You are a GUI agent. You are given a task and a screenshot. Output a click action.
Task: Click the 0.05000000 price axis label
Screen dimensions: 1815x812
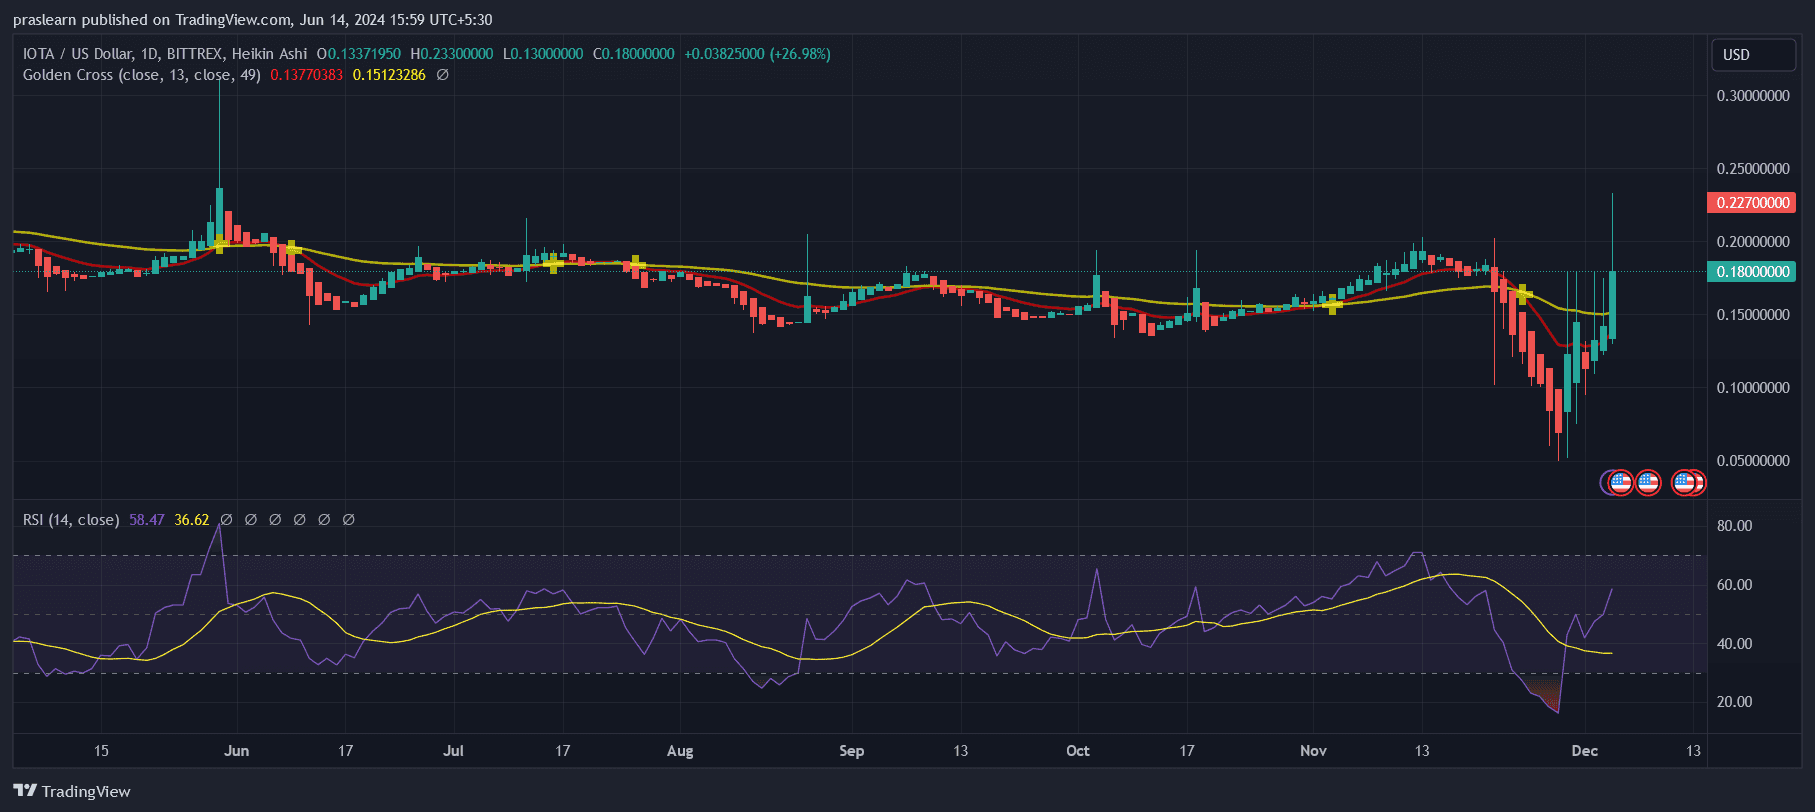(x=1753, y=461)
